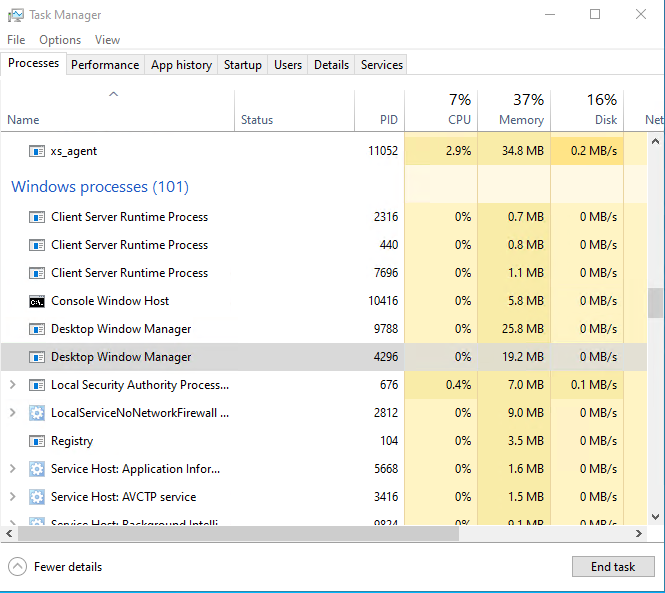Sort by the CPU column header

click(x=441, y=110)
